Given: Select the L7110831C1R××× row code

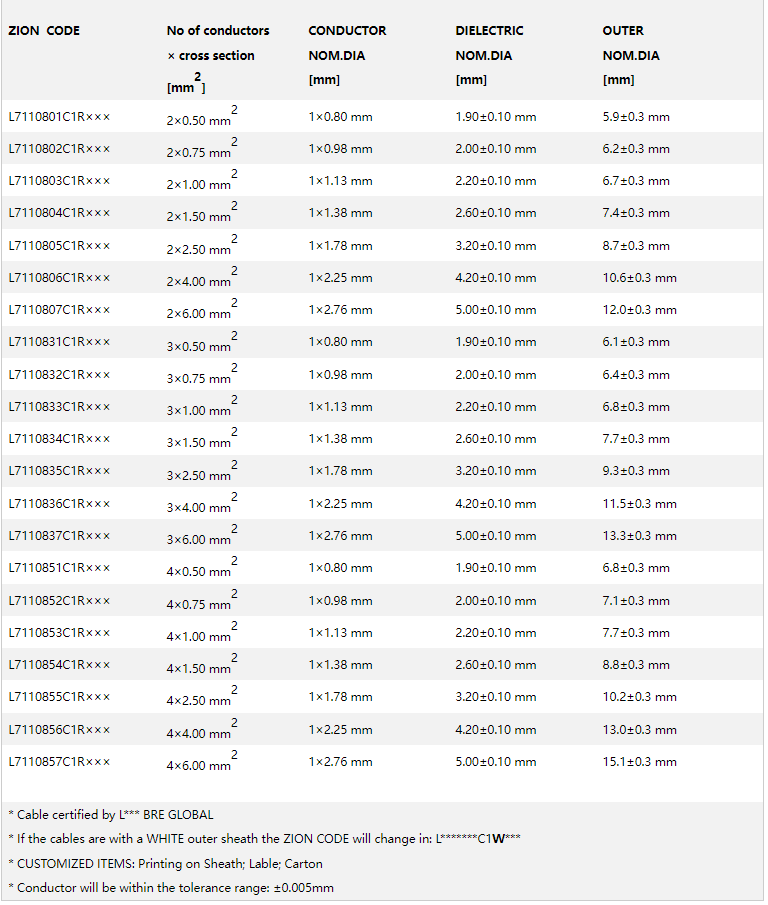Looking at the screenshot, I should pos(59,343).
